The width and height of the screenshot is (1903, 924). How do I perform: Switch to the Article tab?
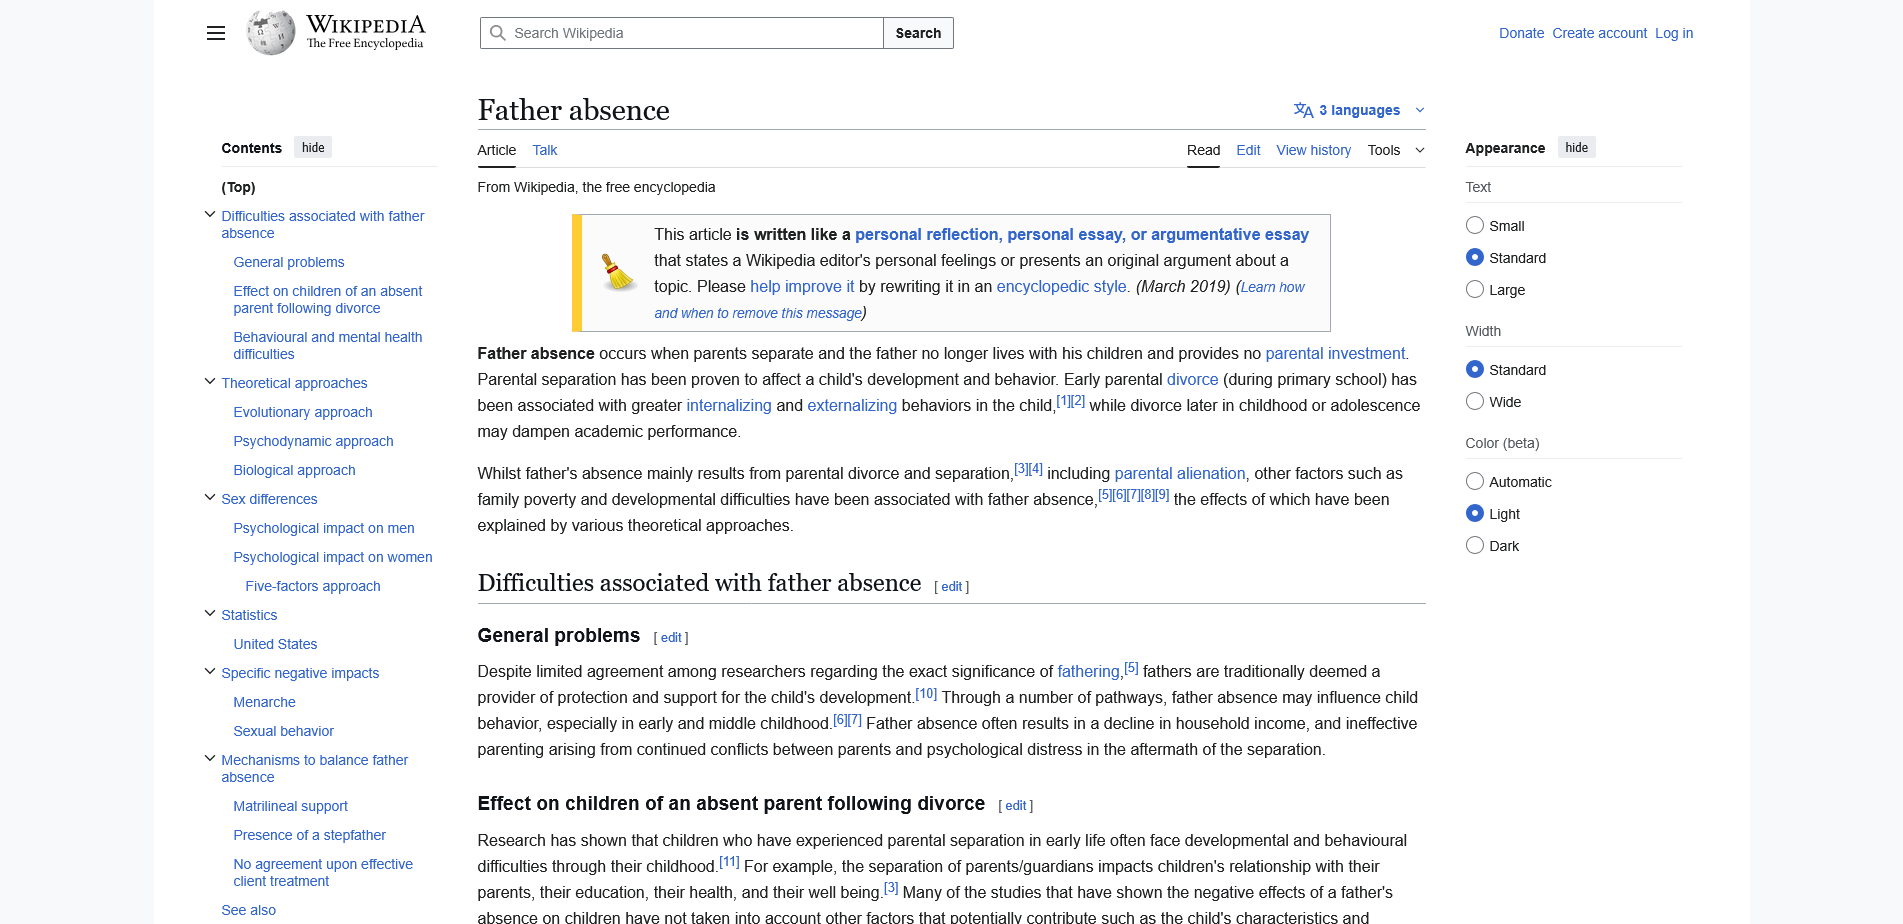point(497,150)
